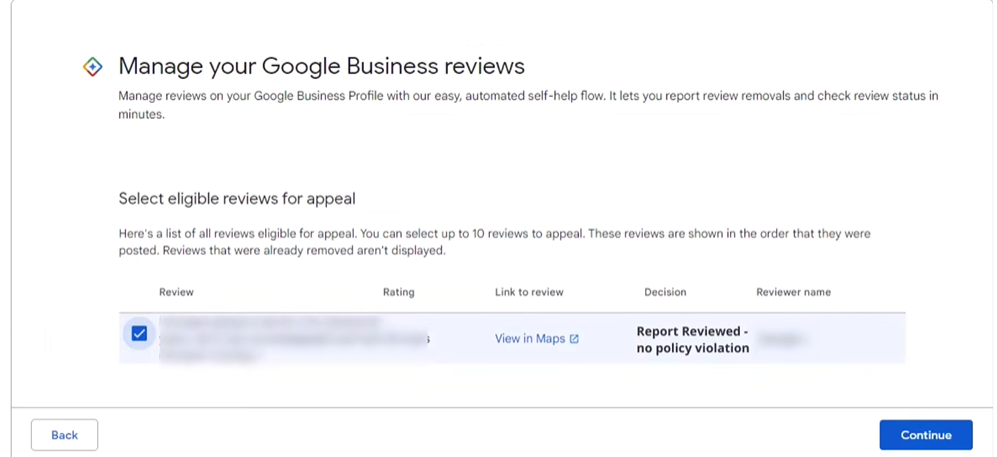The width and height of the screenshot is (997, 457).
Task: Click the Rating column header
Action: tap(398, 292)
